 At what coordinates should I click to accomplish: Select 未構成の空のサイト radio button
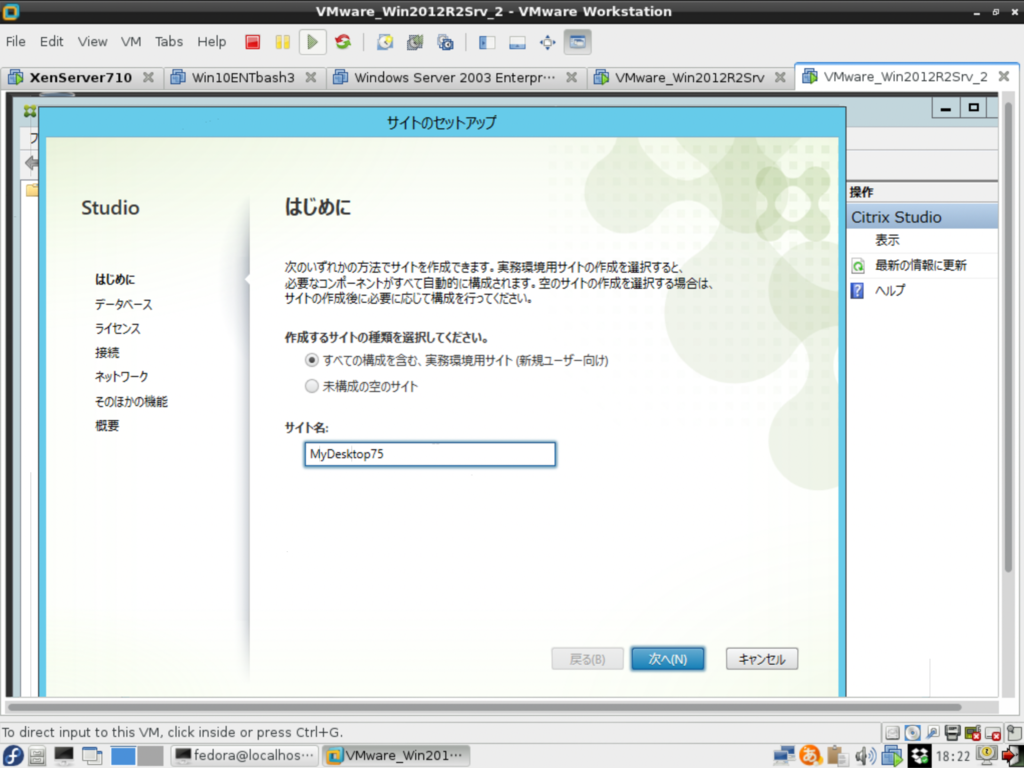pyautogui.click(x=312, y=387)
